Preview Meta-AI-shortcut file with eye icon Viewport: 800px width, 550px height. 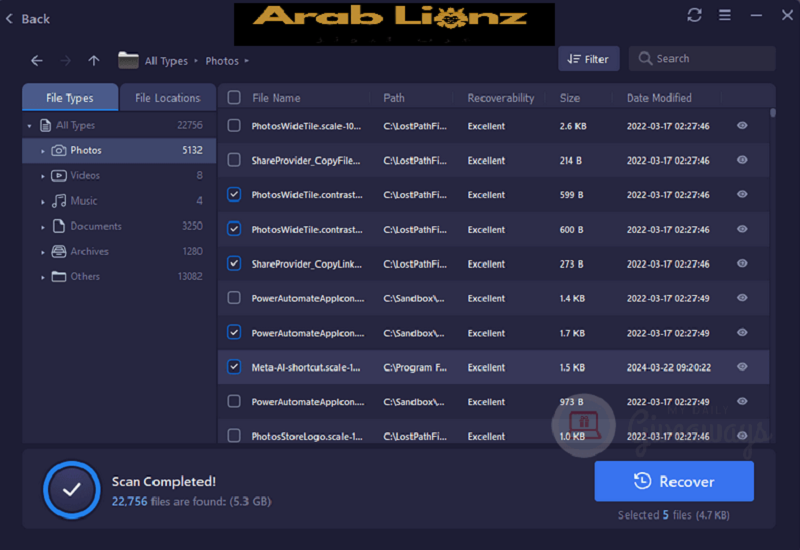742,367
